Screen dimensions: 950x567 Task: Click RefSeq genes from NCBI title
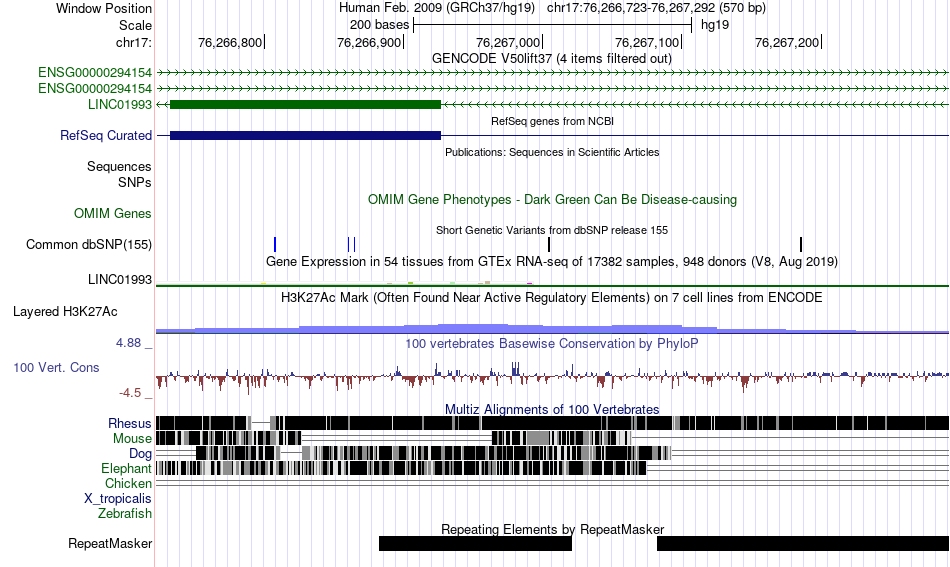click(552, 121)
